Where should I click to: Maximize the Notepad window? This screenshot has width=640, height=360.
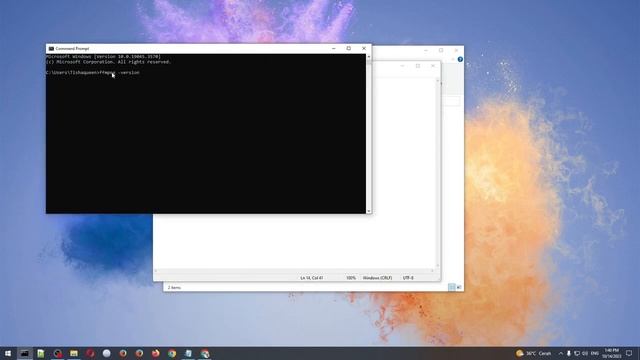418,66
